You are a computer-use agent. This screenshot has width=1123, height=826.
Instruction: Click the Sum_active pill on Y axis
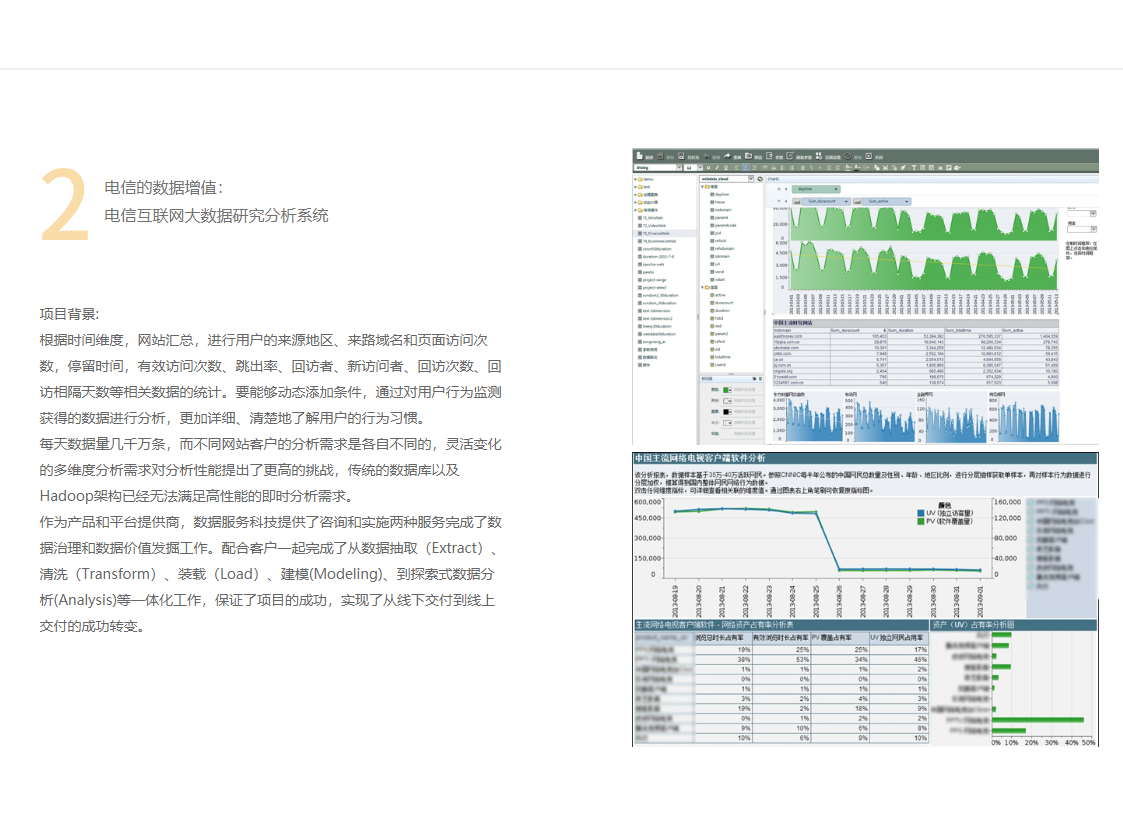[x=877, y=201]
